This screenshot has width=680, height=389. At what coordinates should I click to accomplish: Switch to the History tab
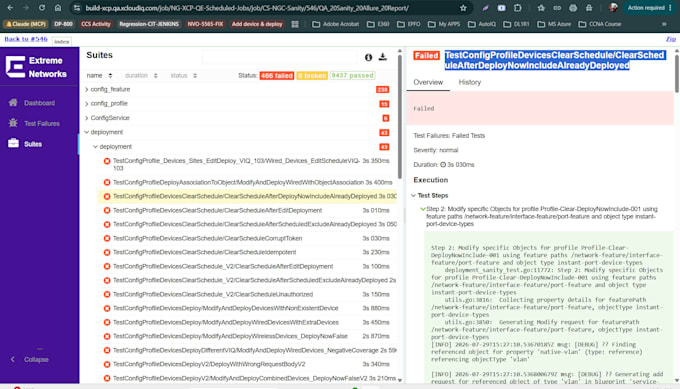coord(470,82)
